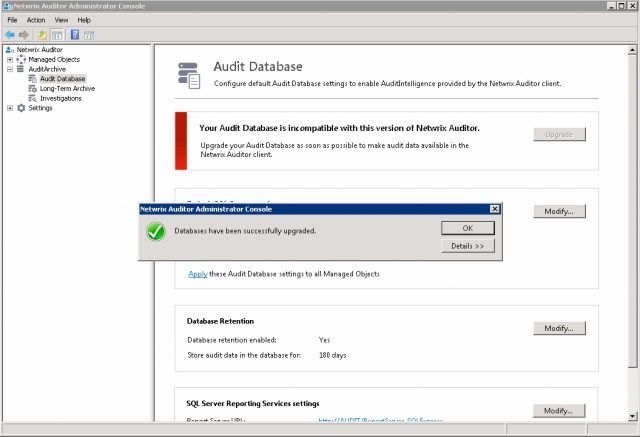Image resolution: width=640 pixels, height=437 pixels.
Task: Collapse the AuditArchive node
Action: (10, 69)
